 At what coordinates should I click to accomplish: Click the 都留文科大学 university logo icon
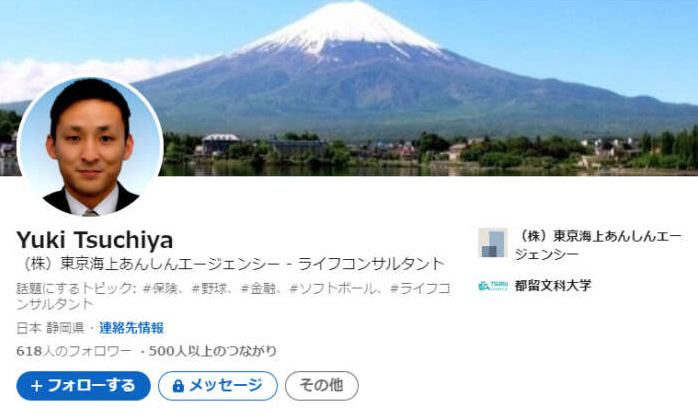493,285
